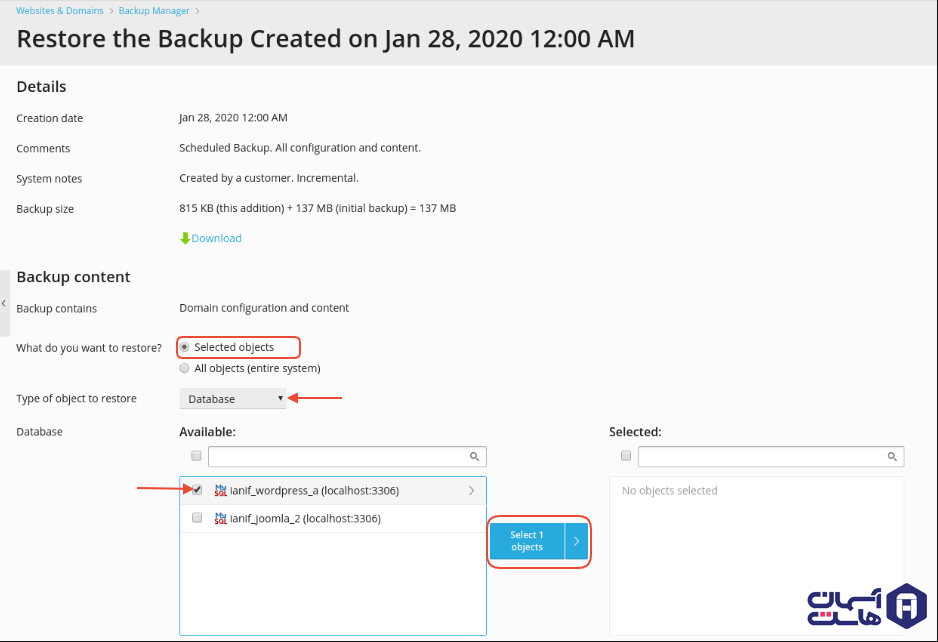
Task: Click the 'Select 1 objects' button
Action: pyautogui.click(x=527, y=541)
